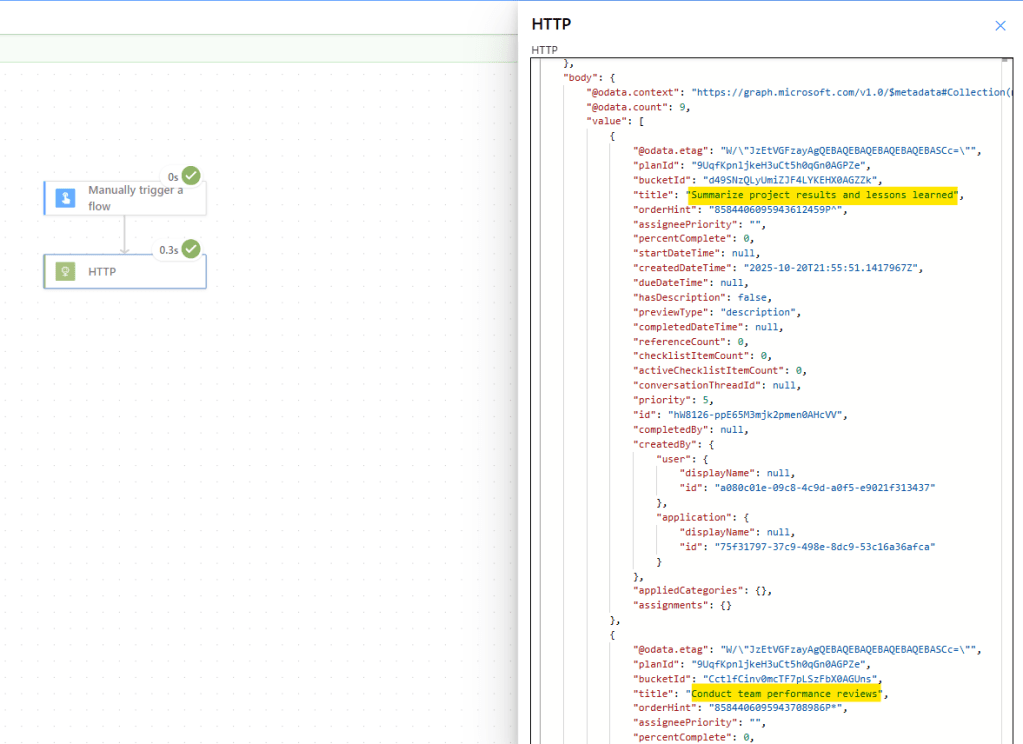Image resolution: width=1023 pixels, height=744 pixels.
Task: Click the scrollbar of the JSON output viewer
Action: click(x=1006, y=300)
